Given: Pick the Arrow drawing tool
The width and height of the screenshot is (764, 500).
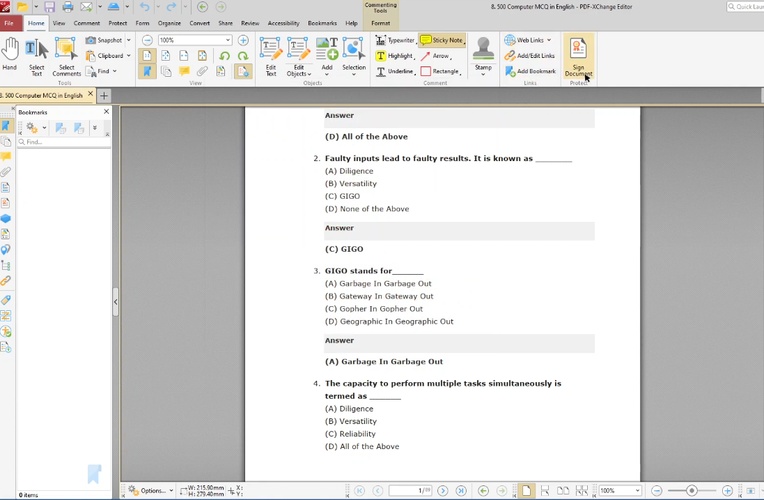Looking at the screenshot, I should (435, 56).
